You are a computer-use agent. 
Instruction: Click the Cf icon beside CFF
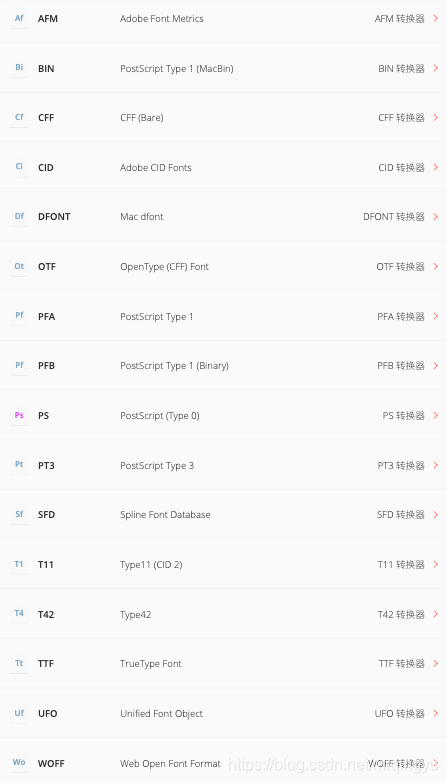click(19, 117)
